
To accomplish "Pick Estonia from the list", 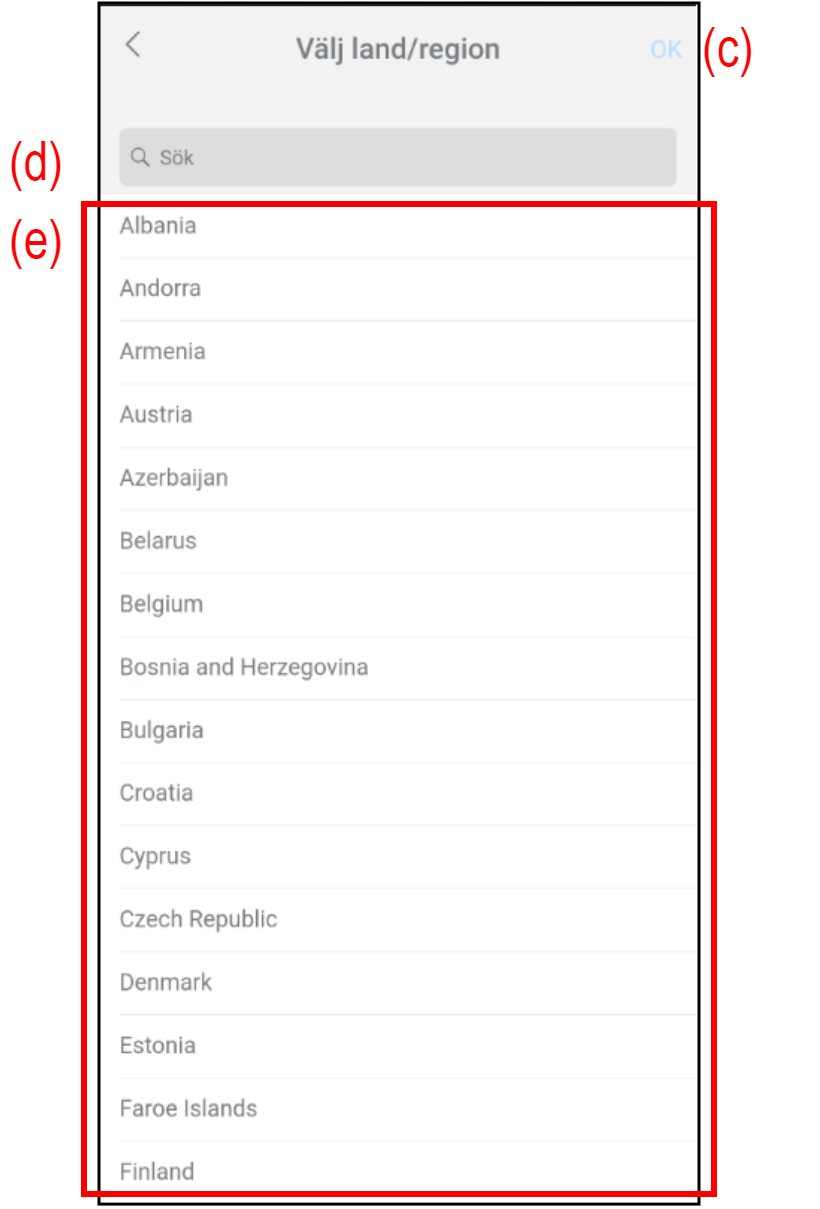I will (x=158, y=1045).
